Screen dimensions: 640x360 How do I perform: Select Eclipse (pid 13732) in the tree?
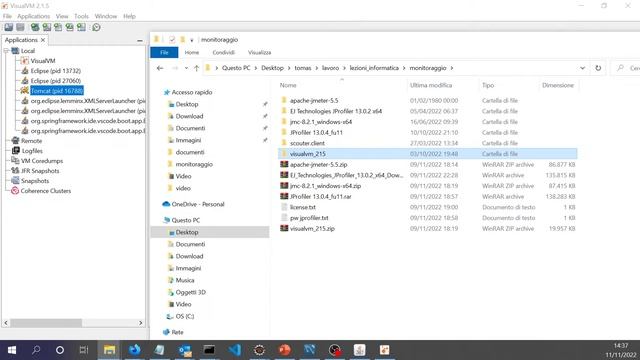click(x=56, y=71)
